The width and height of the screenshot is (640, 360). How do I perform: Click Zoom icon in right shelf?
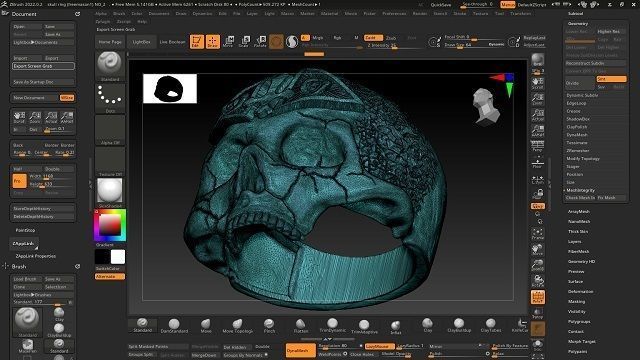click(x=538, y=99)
